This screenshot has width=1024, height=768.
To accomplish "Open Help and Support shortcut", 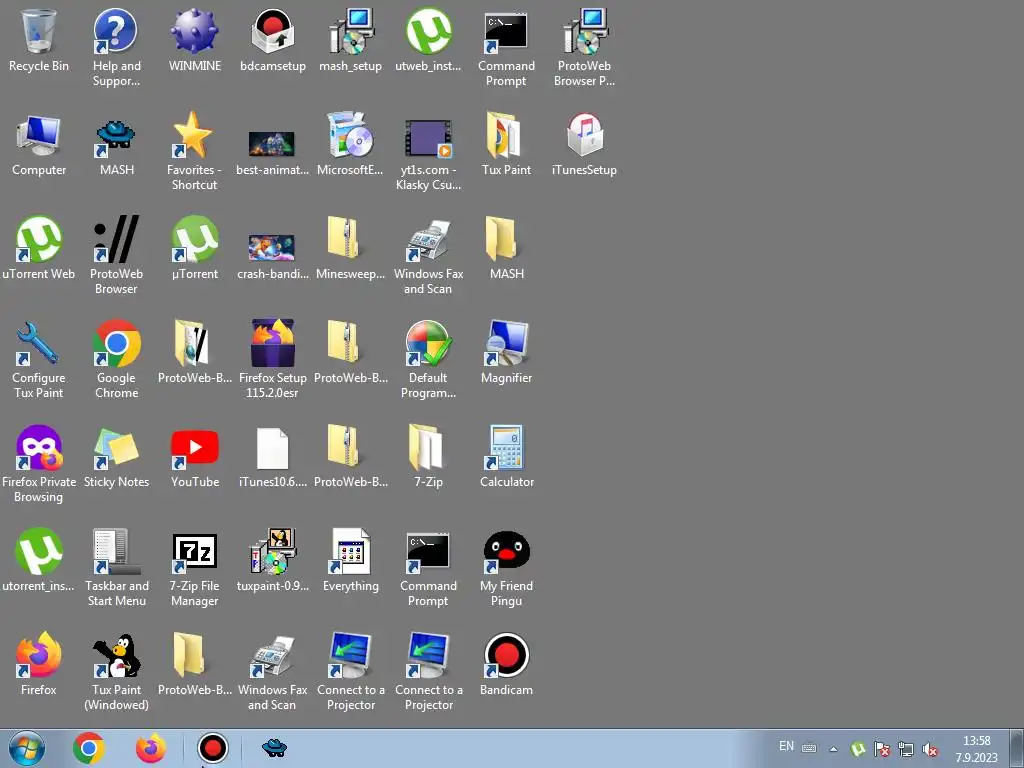I will tap(116, 31).
